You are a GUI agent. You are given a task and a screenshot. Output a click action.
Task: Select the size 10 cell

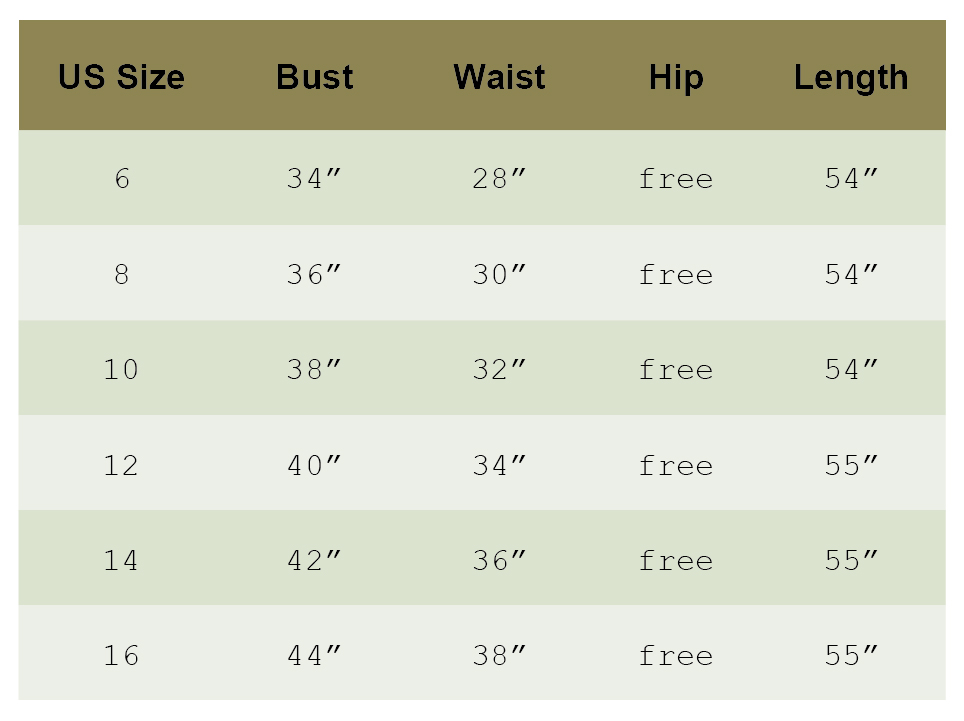click(x=121, y=370)
